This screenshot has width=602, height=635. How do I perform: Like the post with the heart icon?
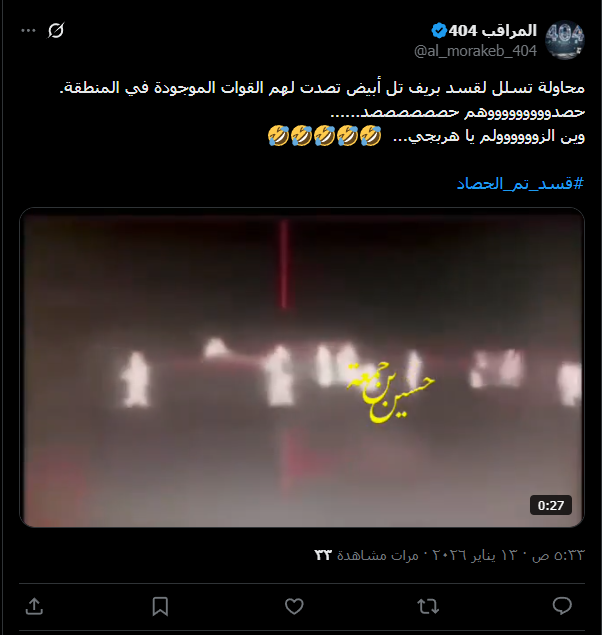pyautogui.click(x=294, y=606)
